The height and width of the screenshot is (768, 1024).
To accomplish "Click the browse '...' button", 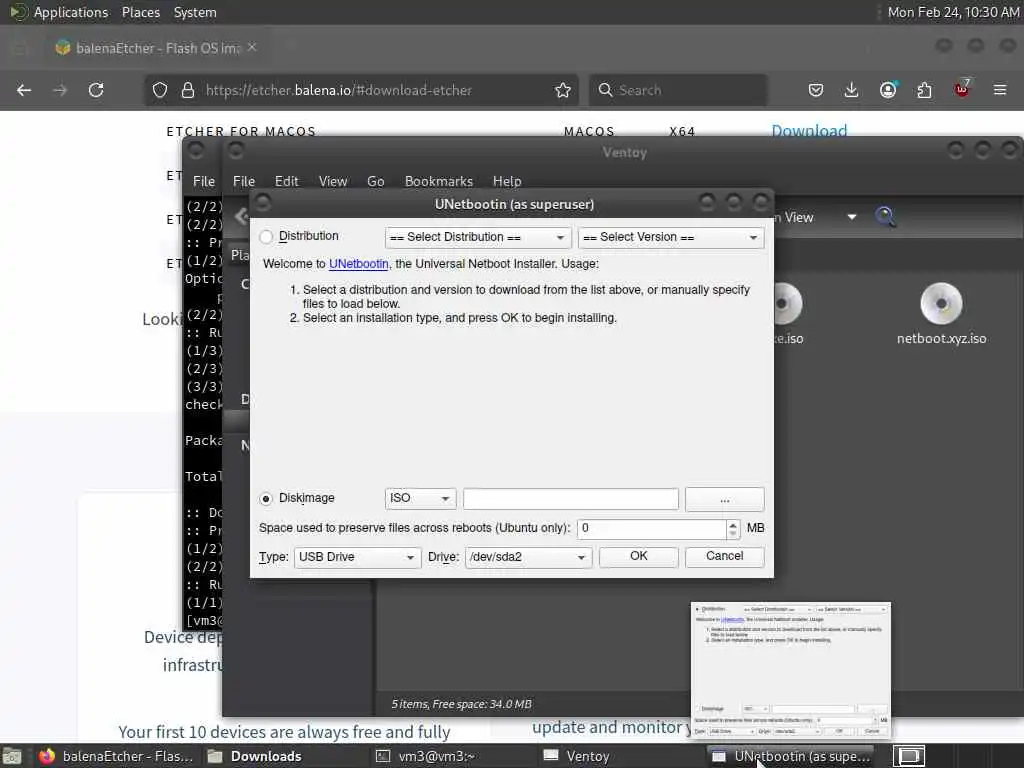I will click(724, 499).
